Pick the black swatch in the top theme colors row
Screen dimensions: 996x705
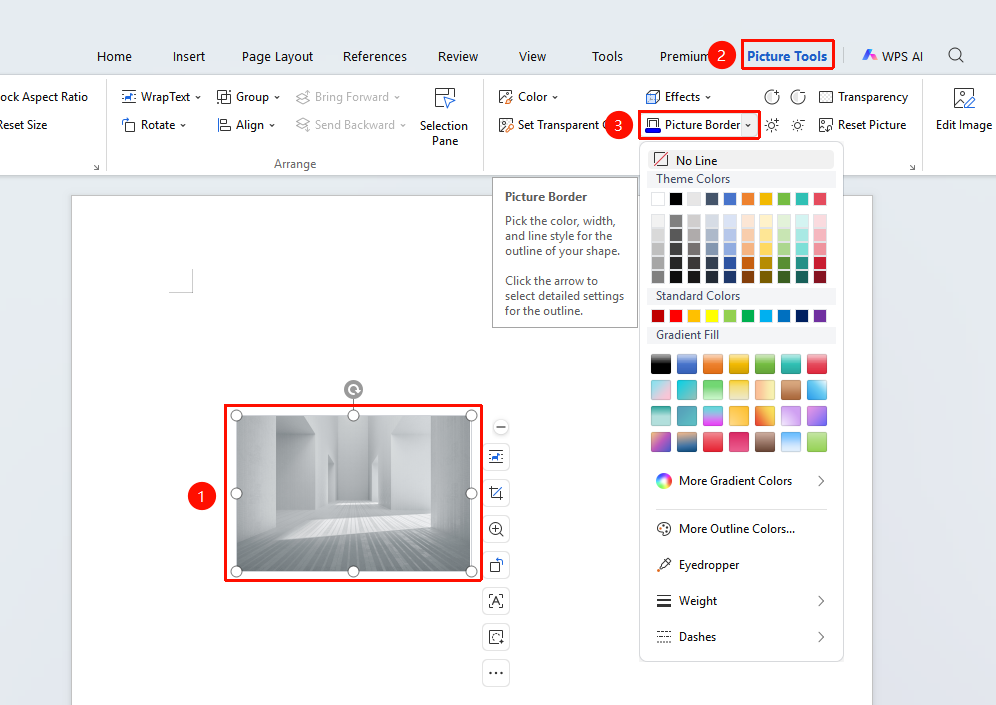676,199
